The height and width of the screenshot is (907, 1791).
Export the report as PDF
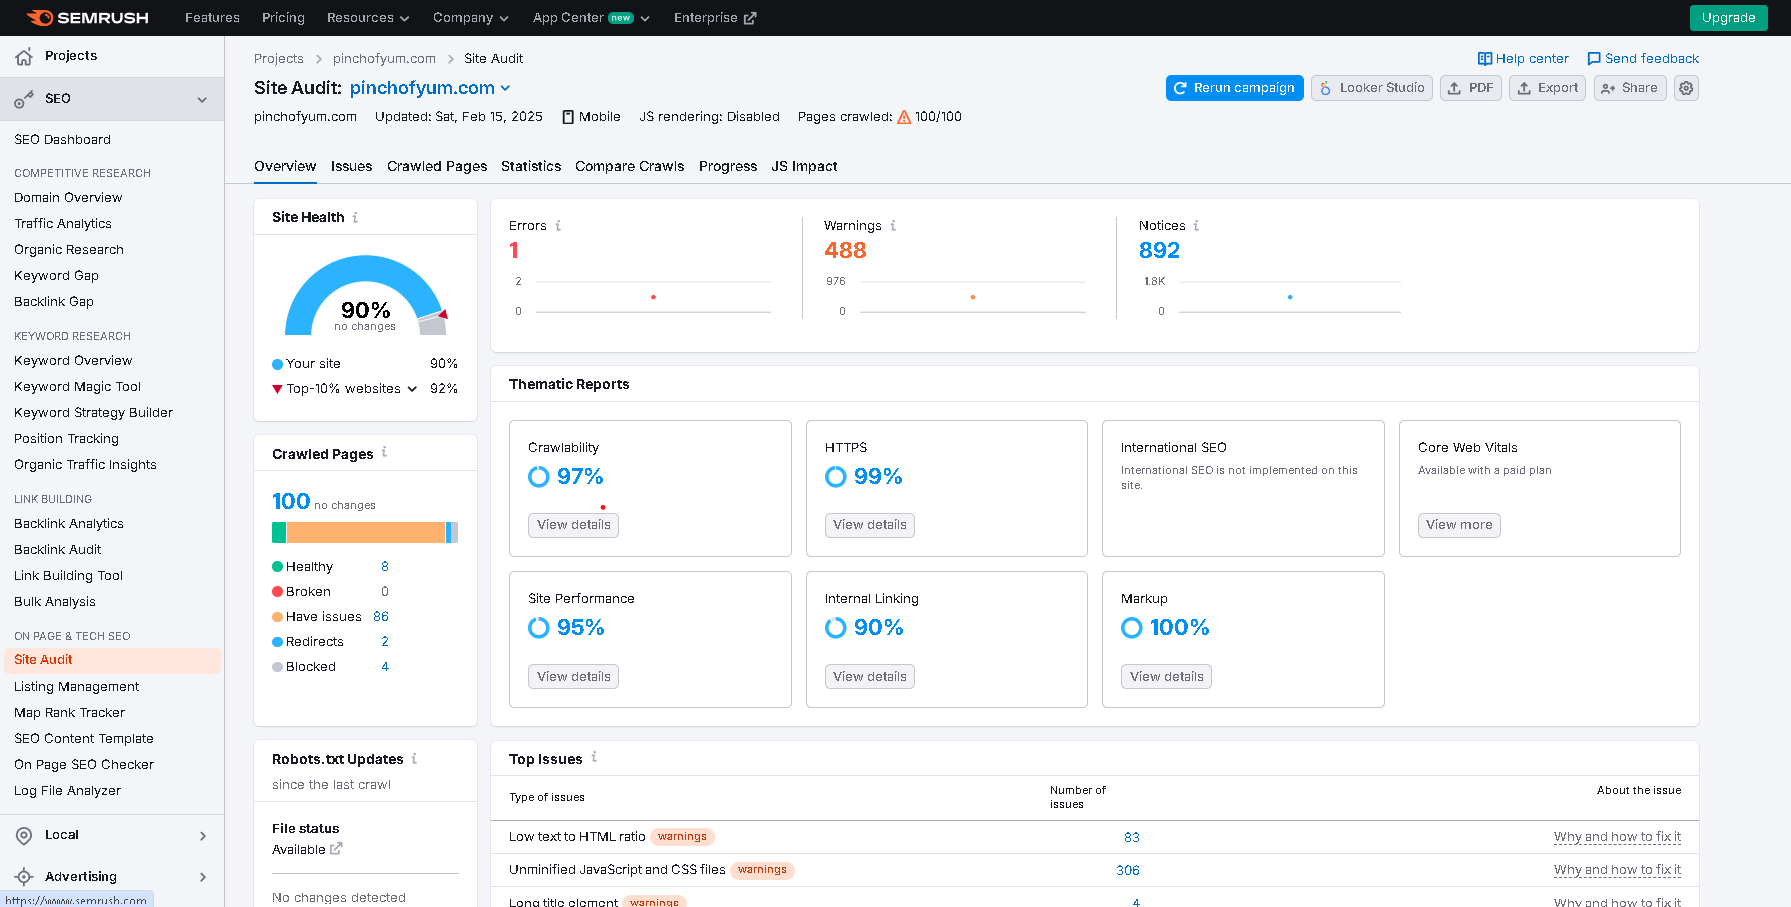tap(1470, 88)
